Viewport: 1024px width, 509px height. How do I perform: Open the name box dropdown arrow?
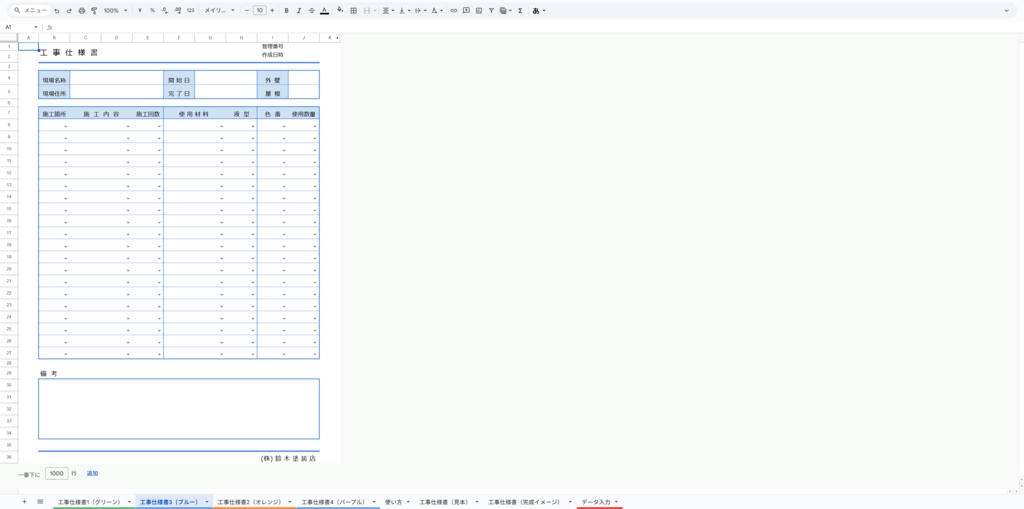click(x=36, y=27)
